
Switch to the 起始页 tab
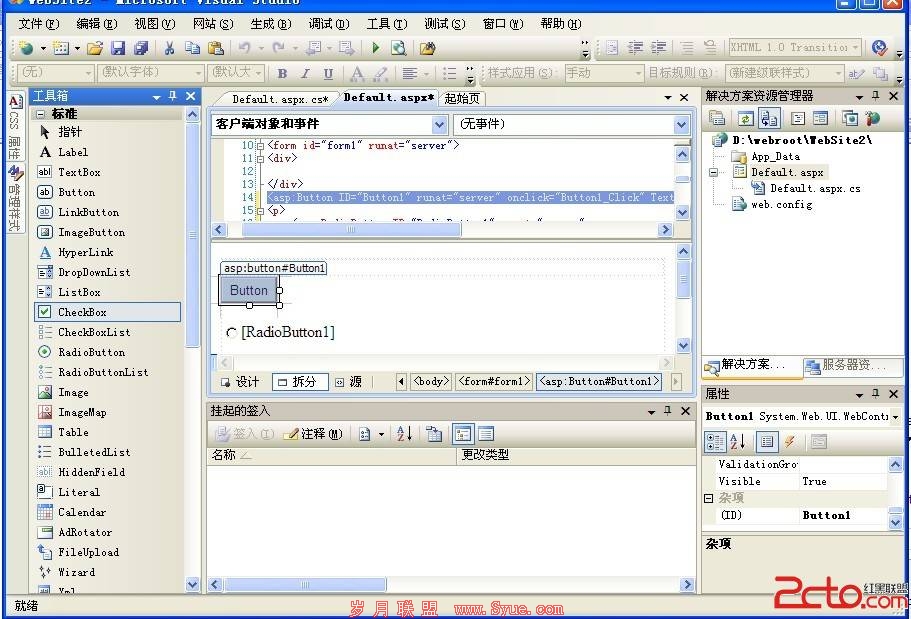pos(462,99)
